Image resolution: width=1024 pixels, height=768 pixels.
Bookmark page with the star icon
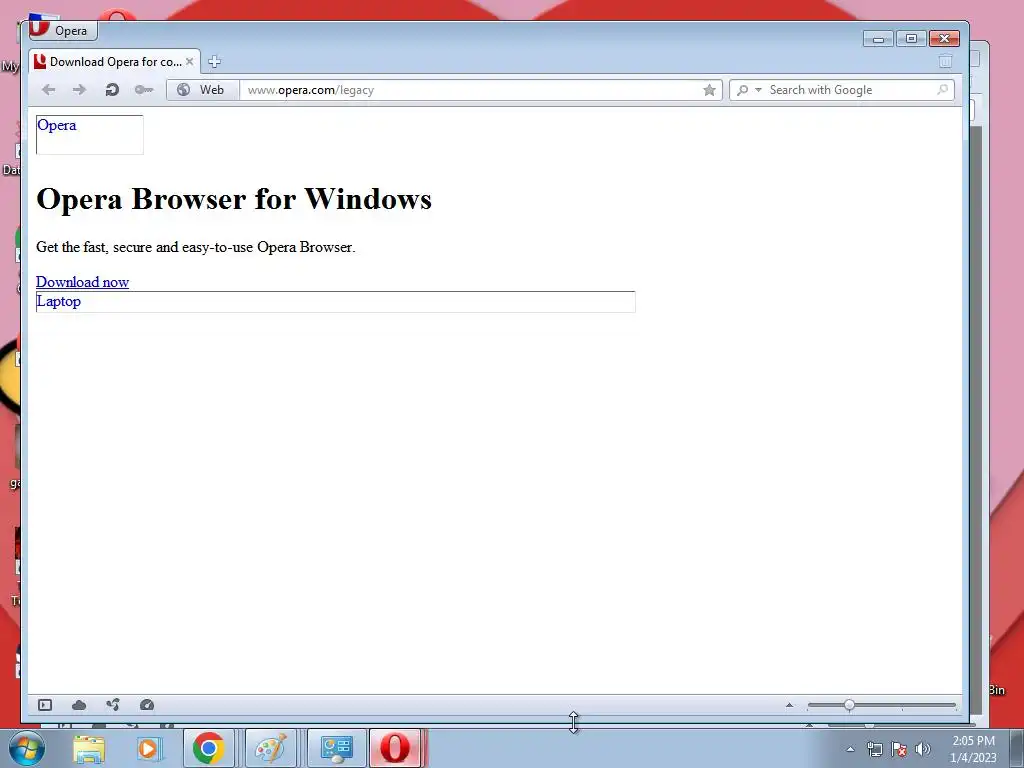[709, 90]
